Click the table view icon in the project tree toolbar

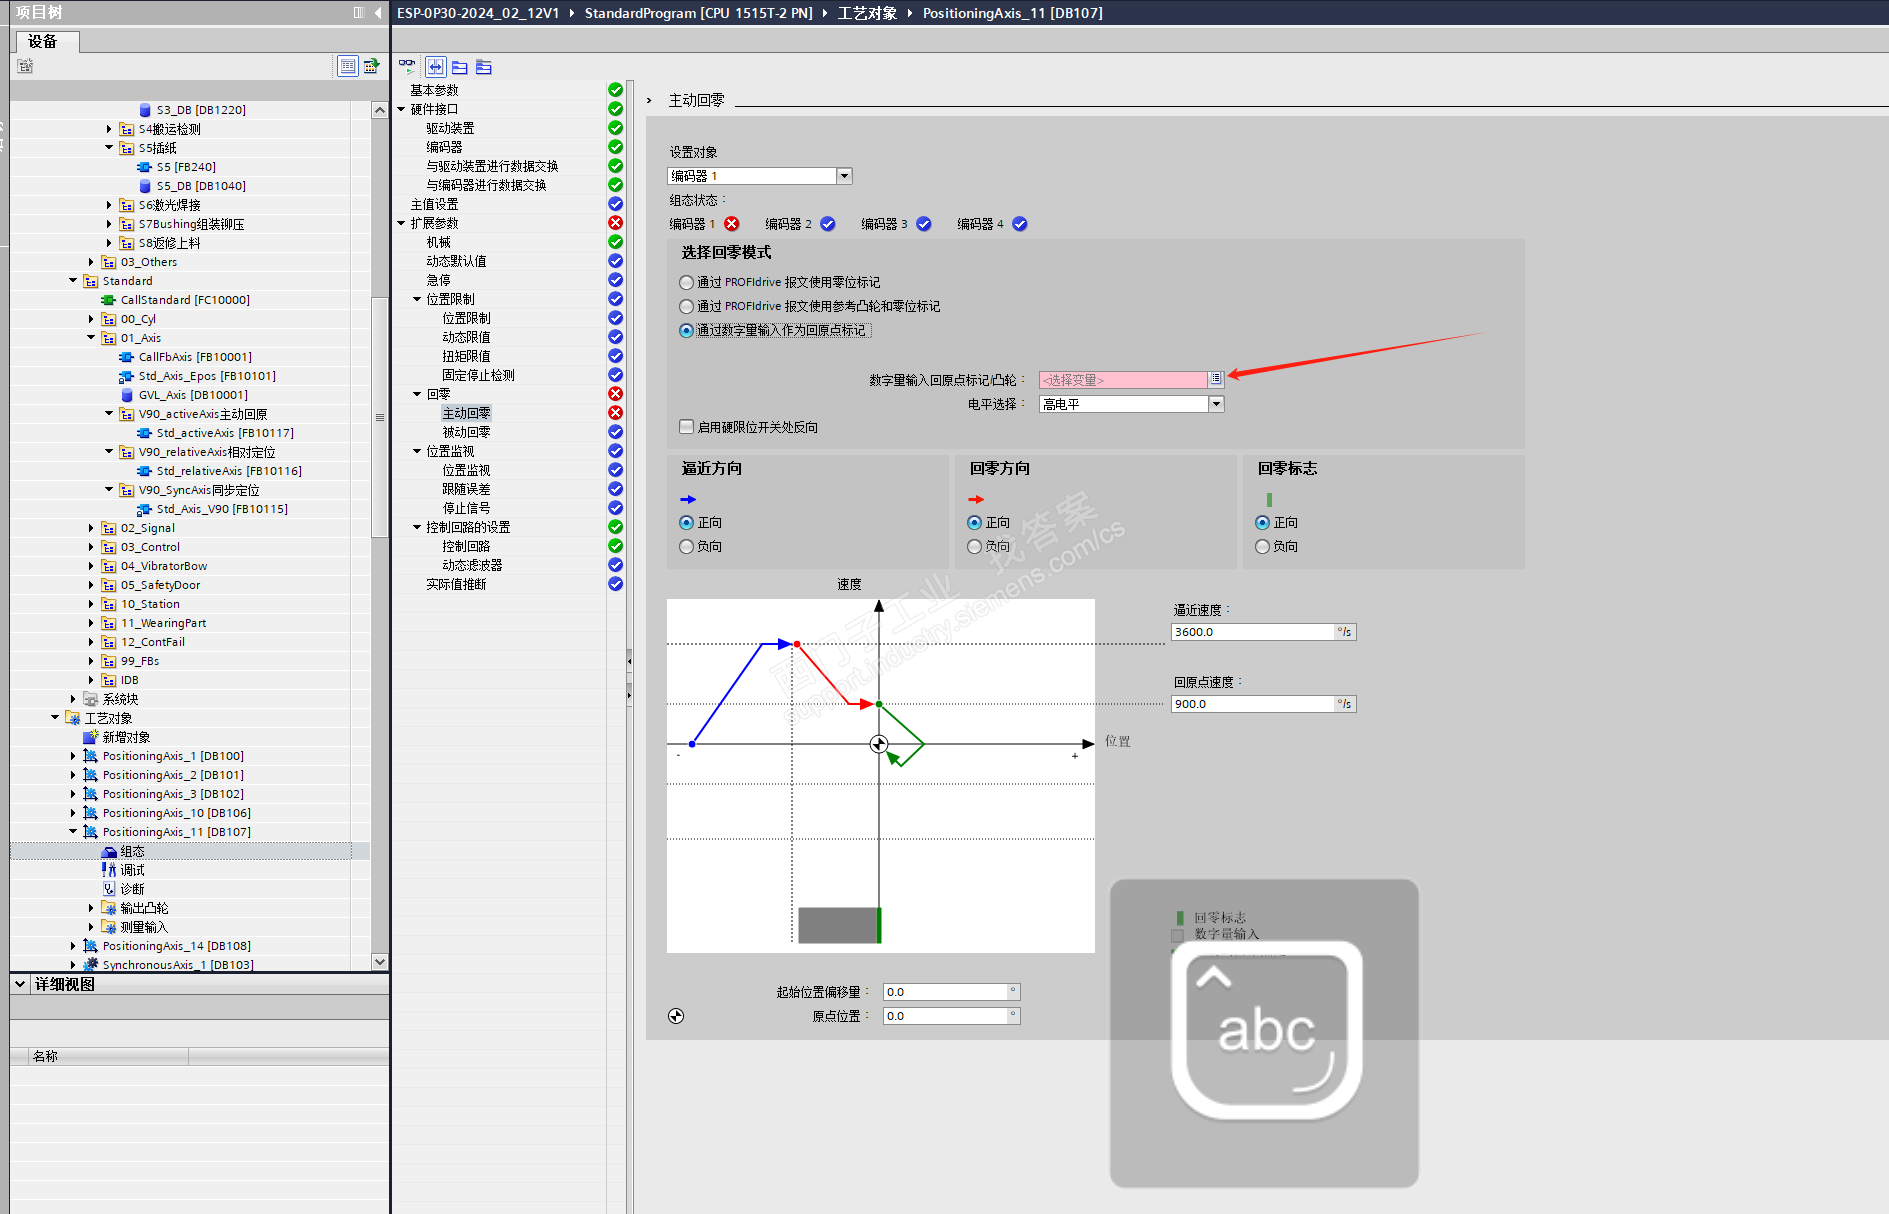[x=348, y=66]
